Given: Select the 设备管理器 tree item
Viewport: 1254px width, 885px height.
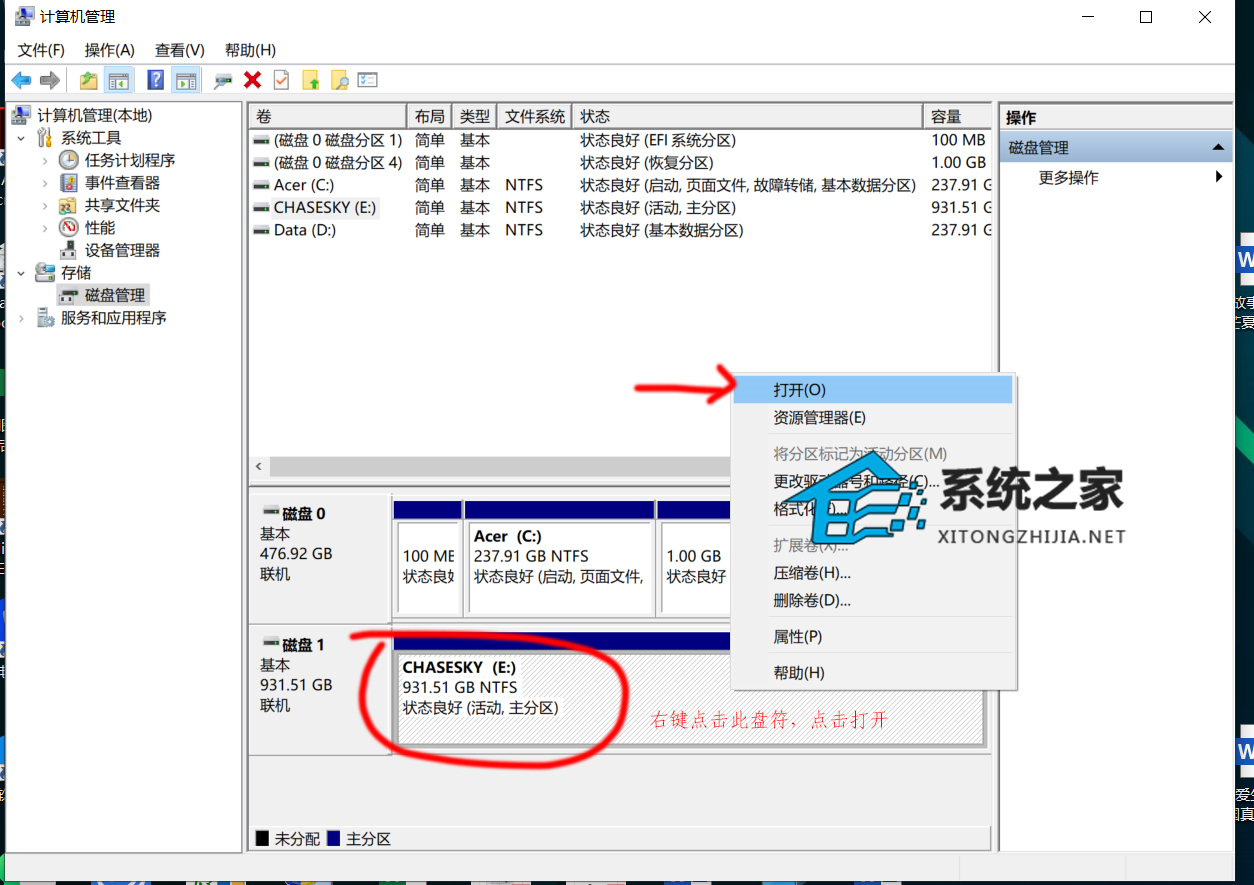Looking at the screenshot, I should pyautogui.click(x=122, y=250).
